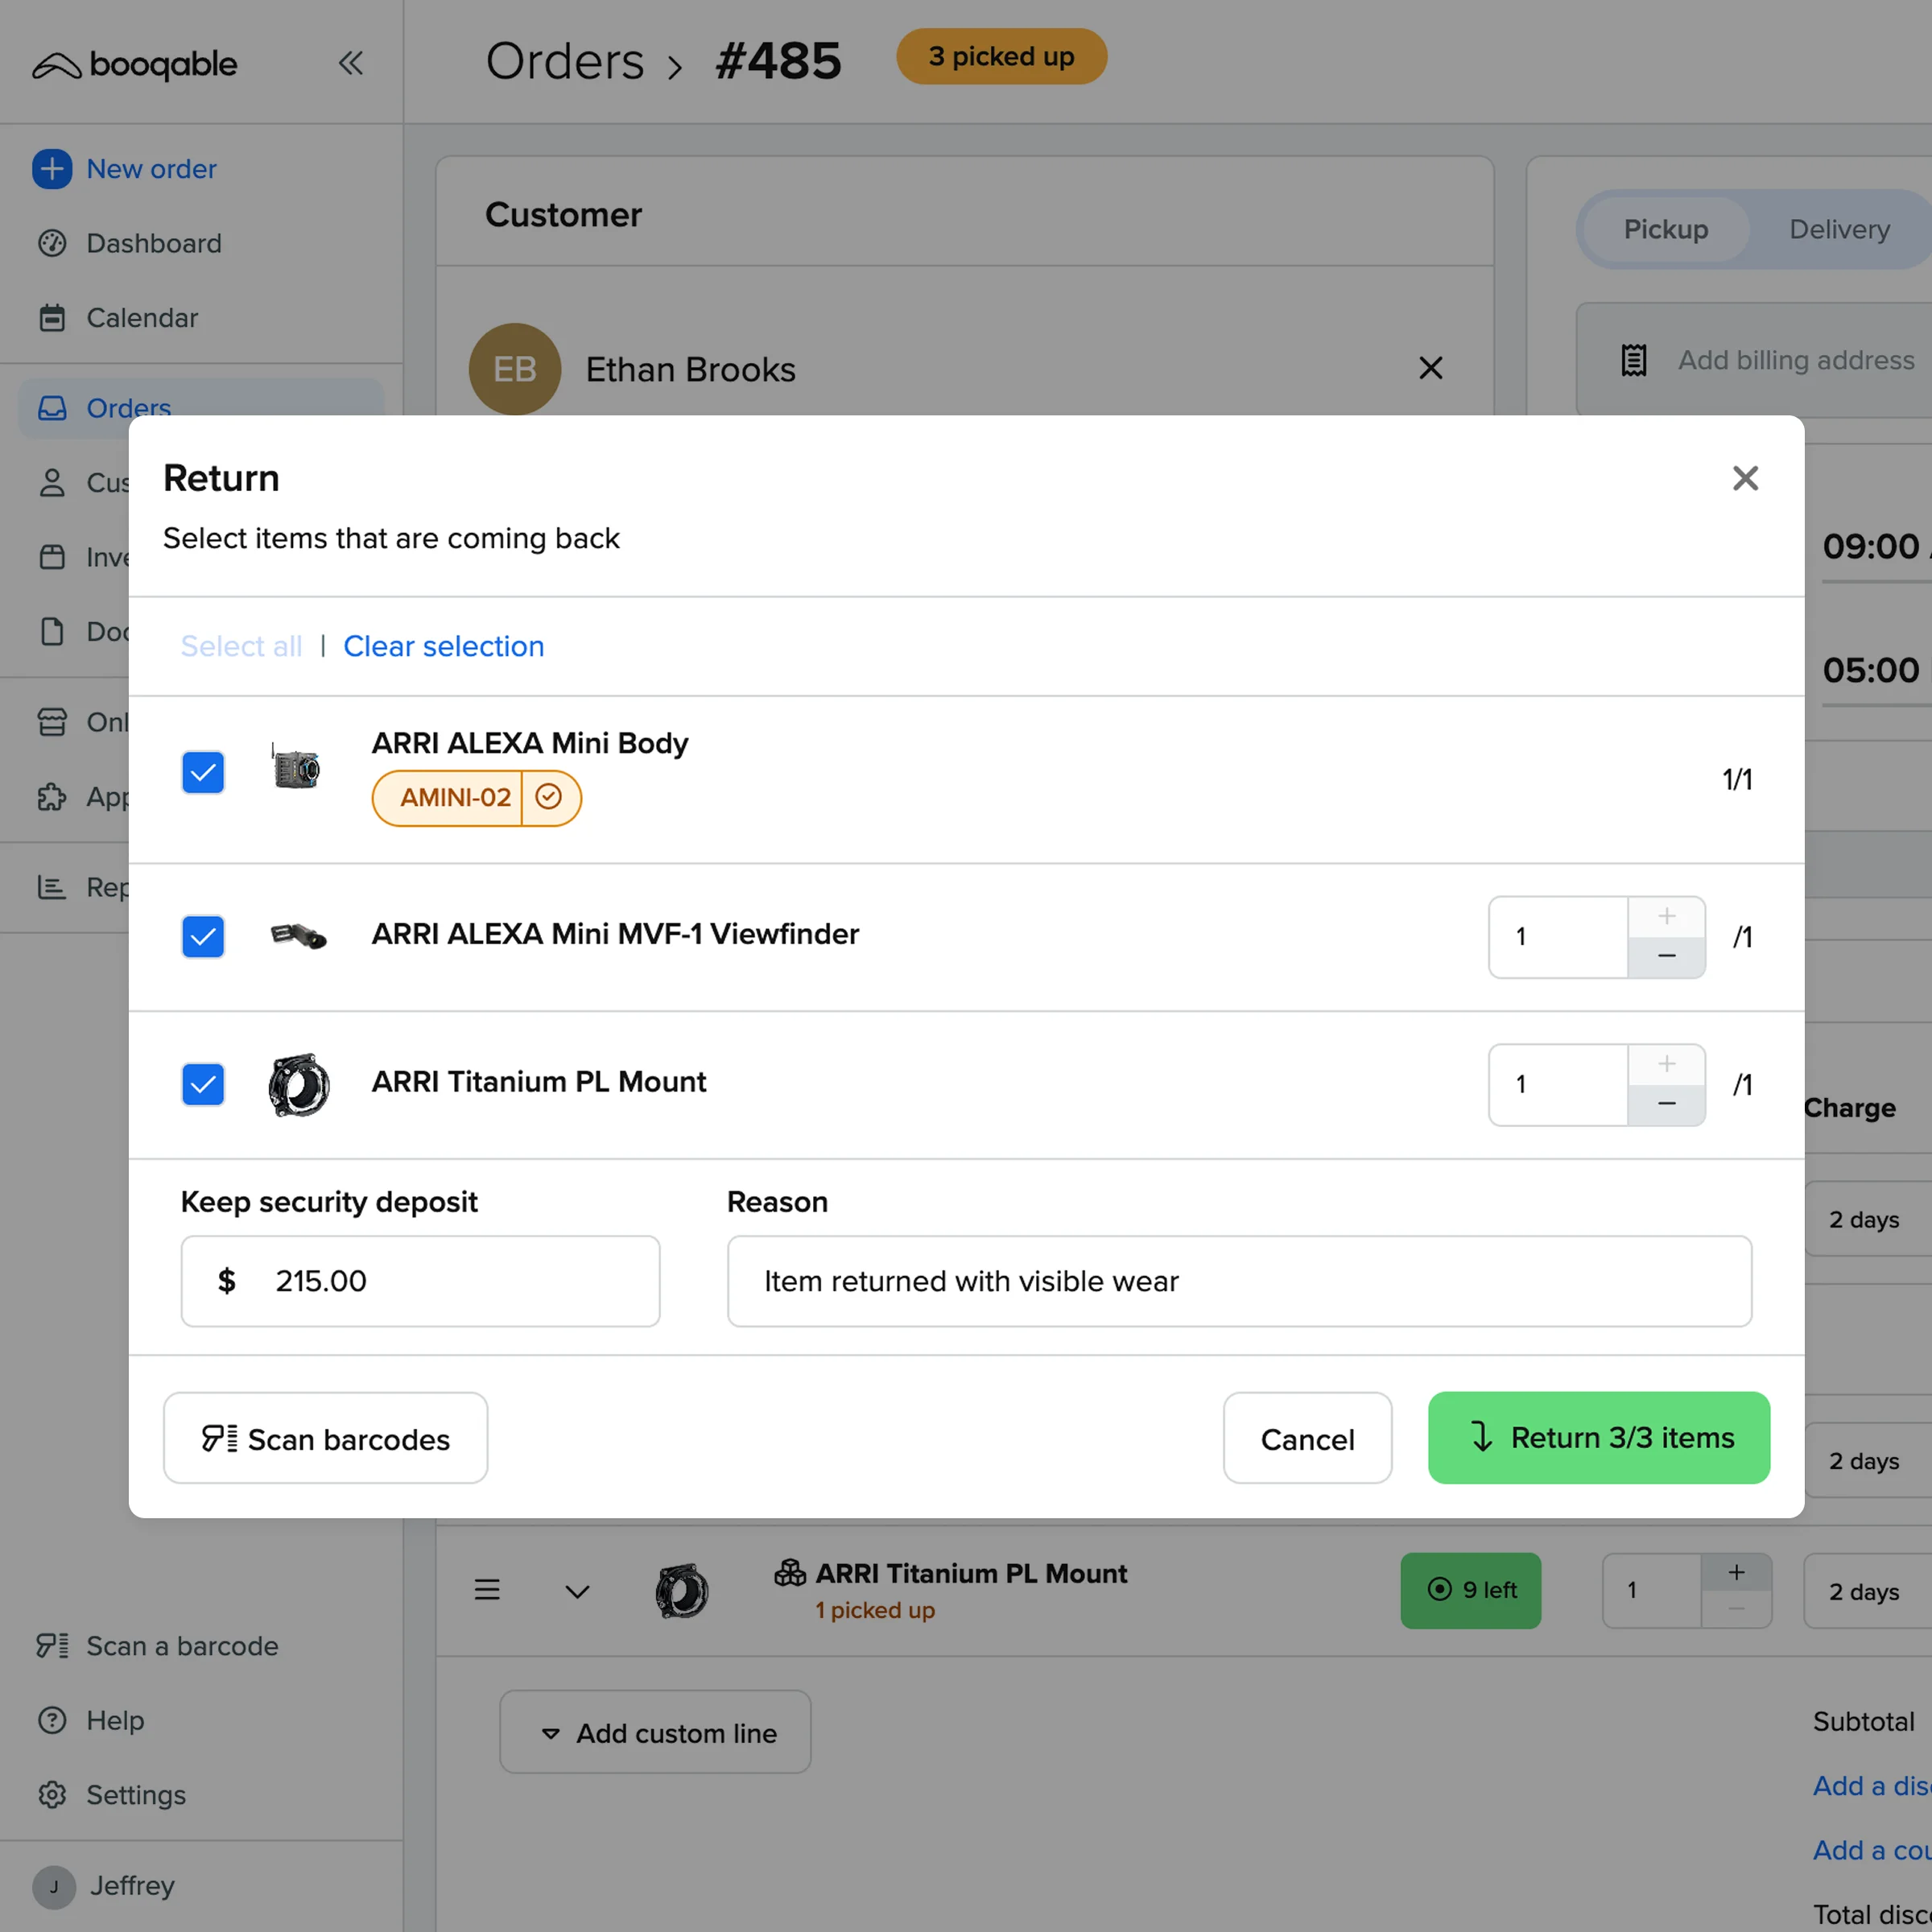The width and height of the screenshot is (1932, 1932).
Task: Open Settings from the sidebar
Action: 135,1795
